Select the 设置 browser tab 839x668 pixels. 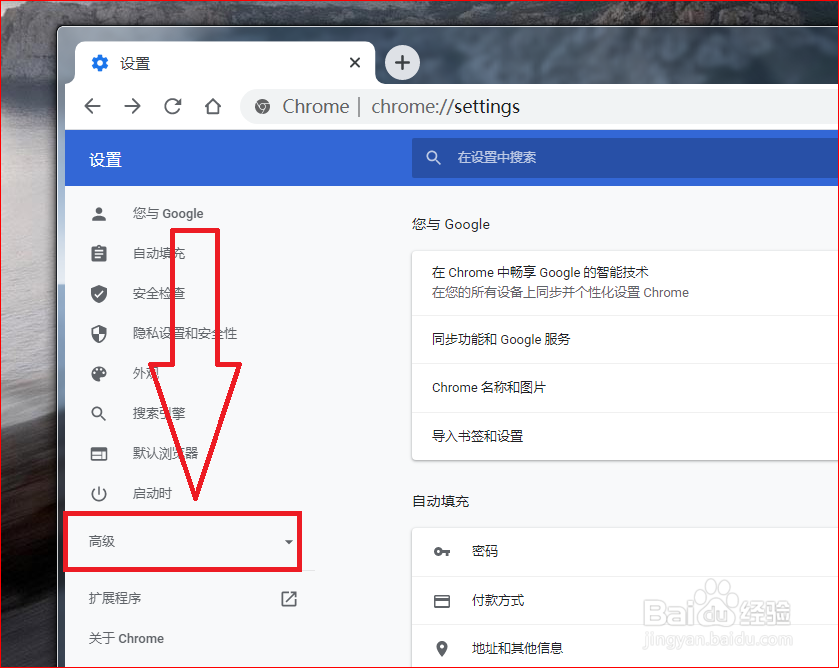pos(225,63)
